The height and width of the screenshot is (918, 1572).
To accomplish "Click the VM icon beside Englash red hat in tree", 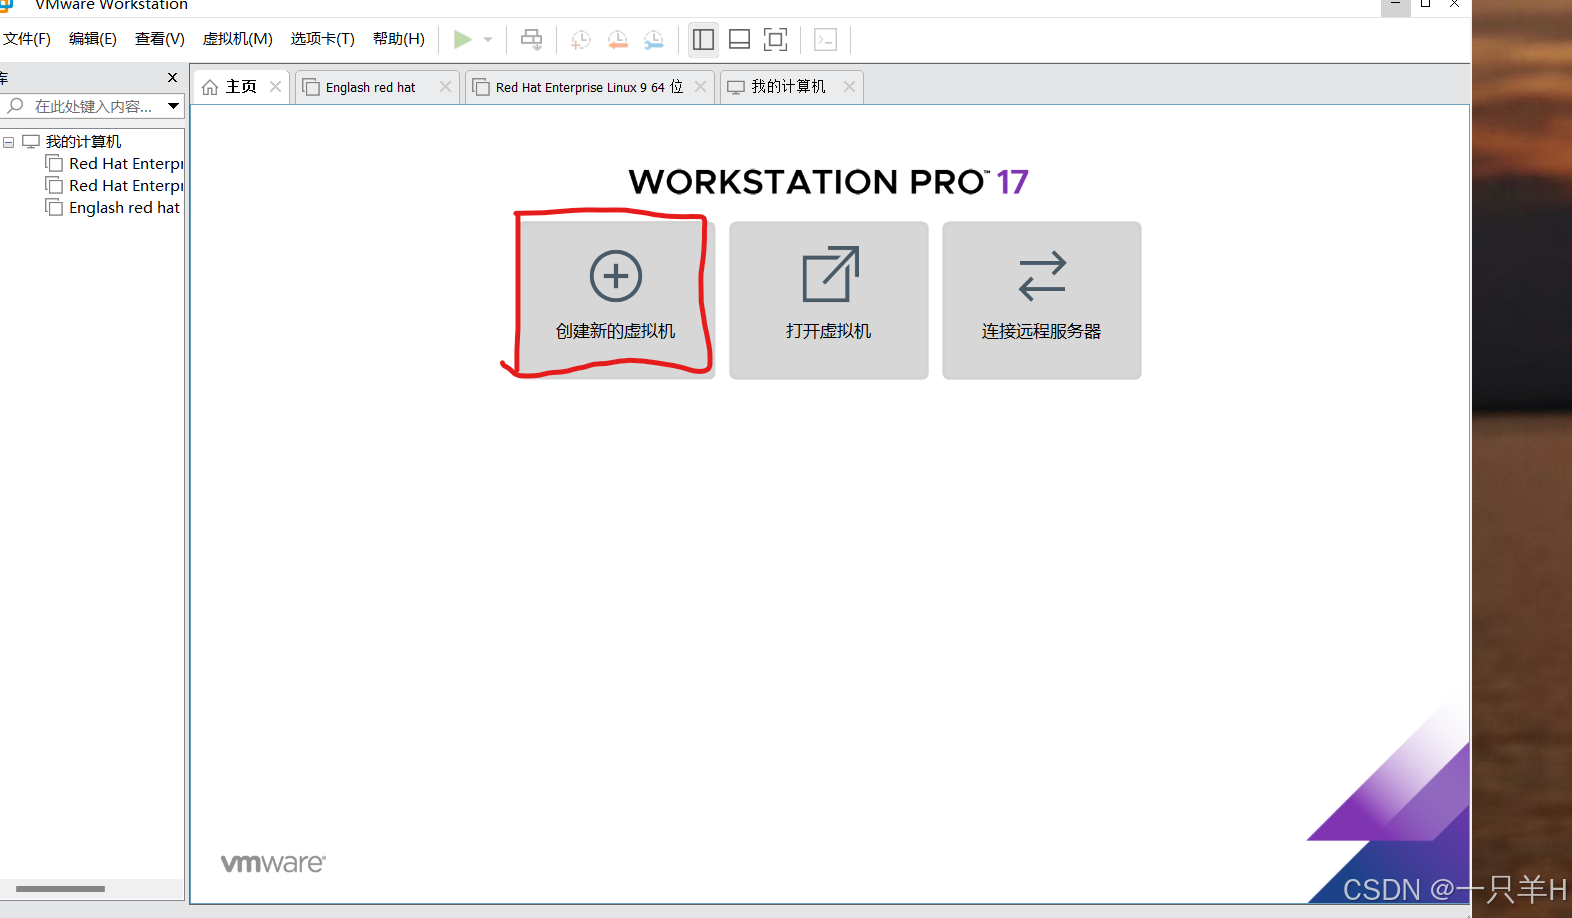I will [54, 207].
